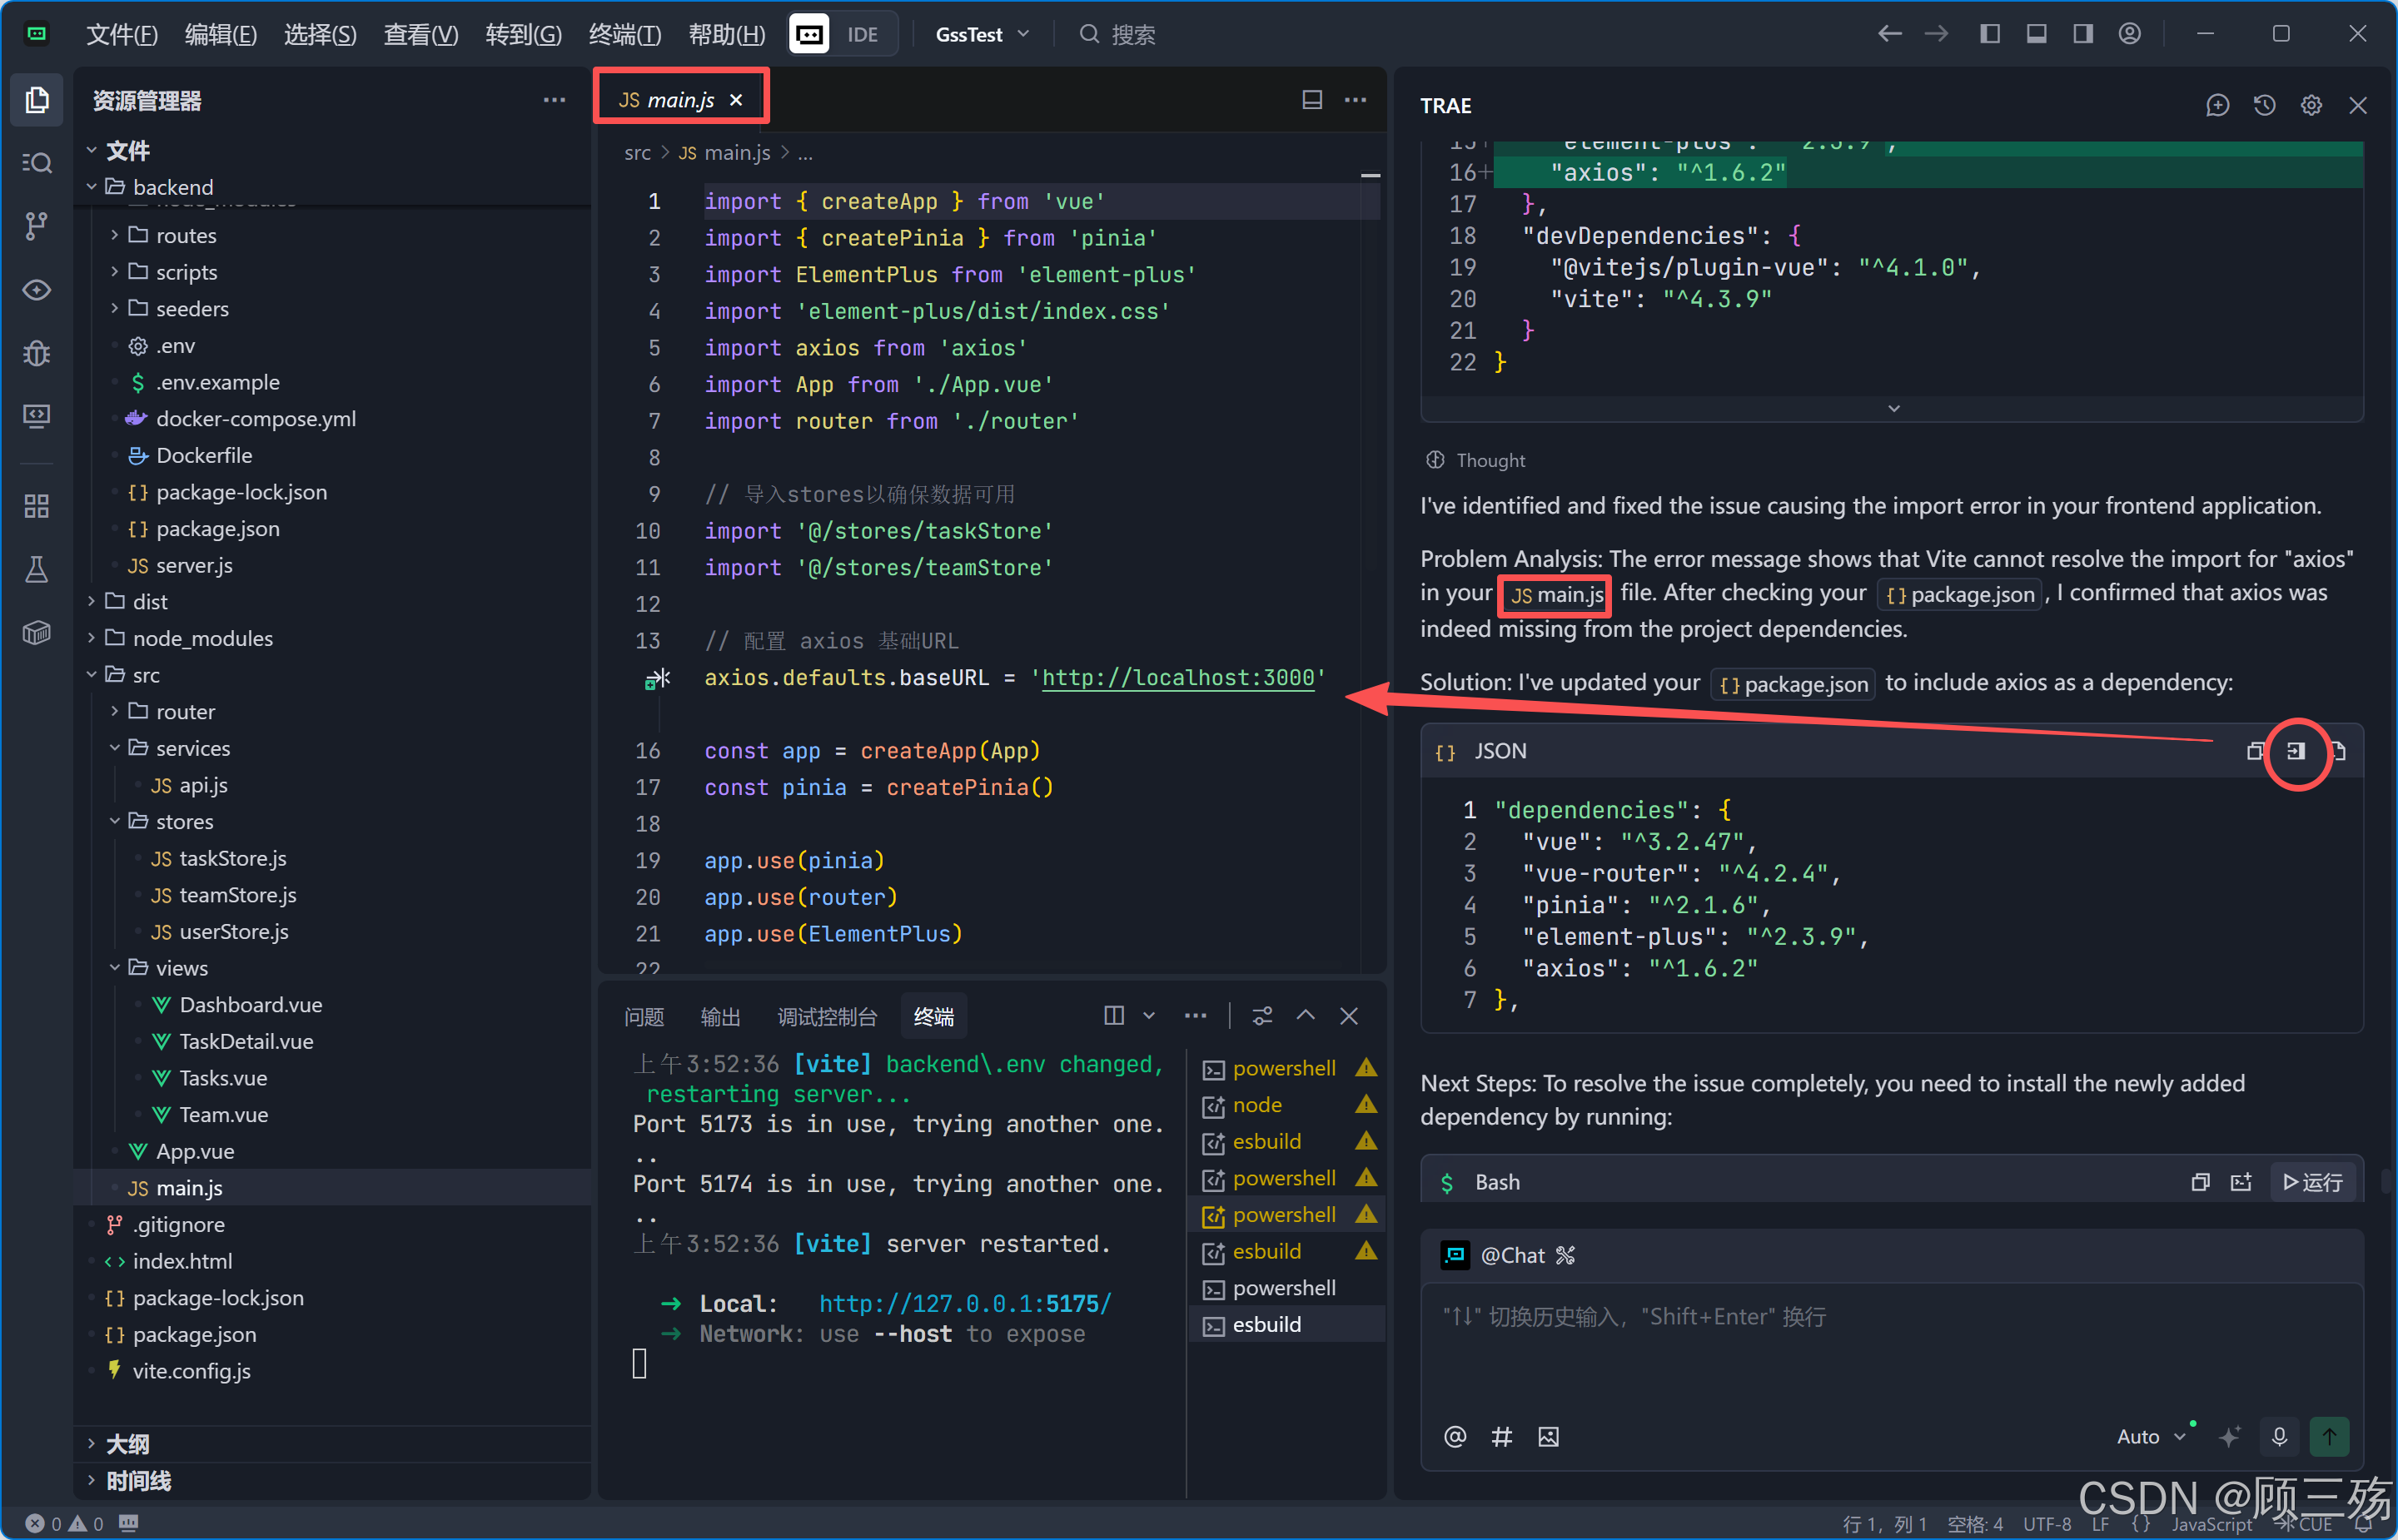Attach an image via the picture icon

click(1548, 1437)
